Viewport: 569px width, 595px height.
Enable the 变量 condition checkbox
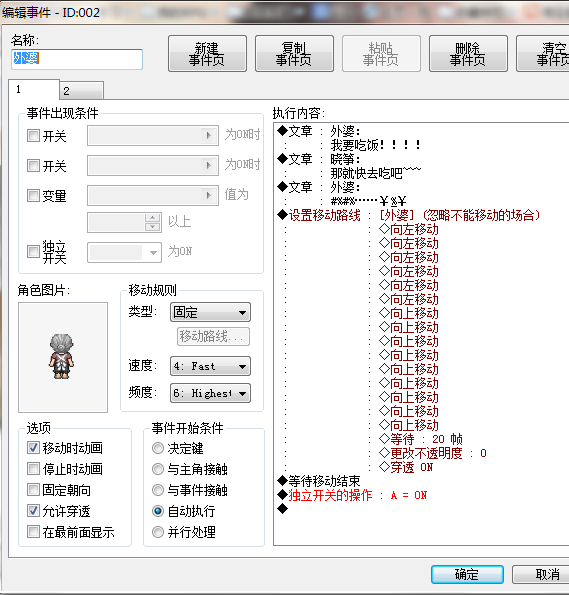point(33,195)
